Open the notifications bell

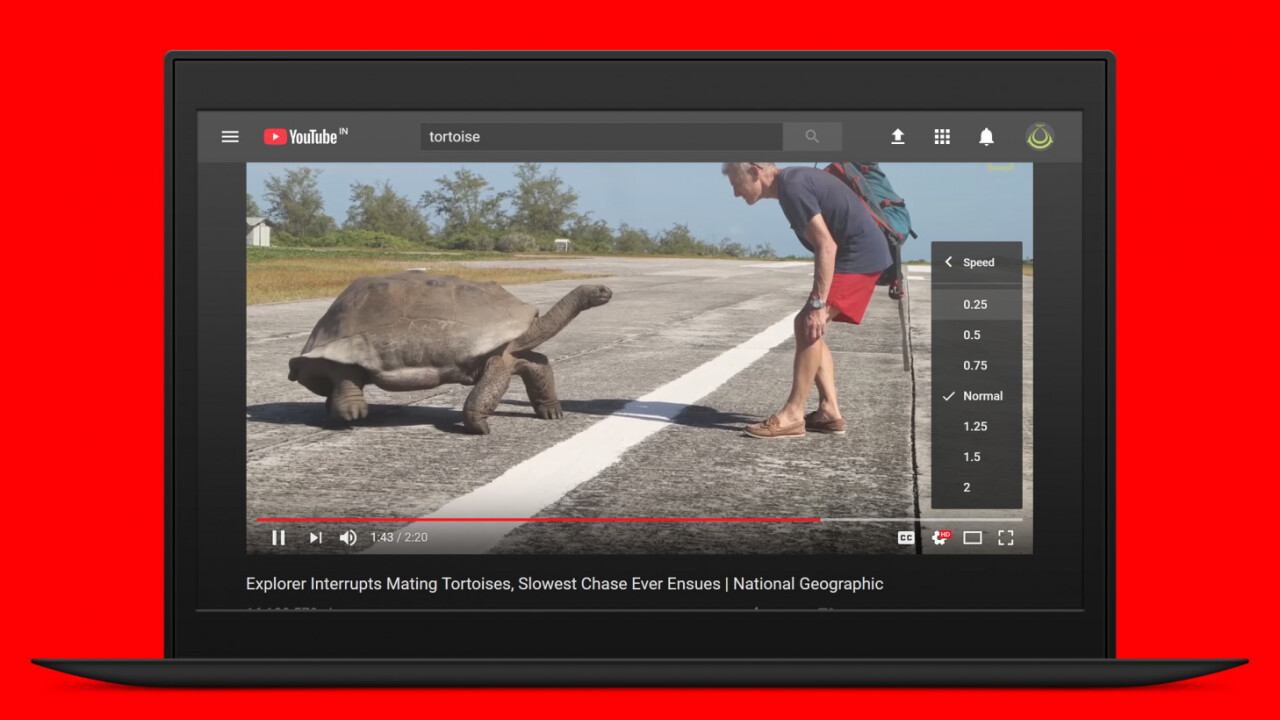coord(986,137)
